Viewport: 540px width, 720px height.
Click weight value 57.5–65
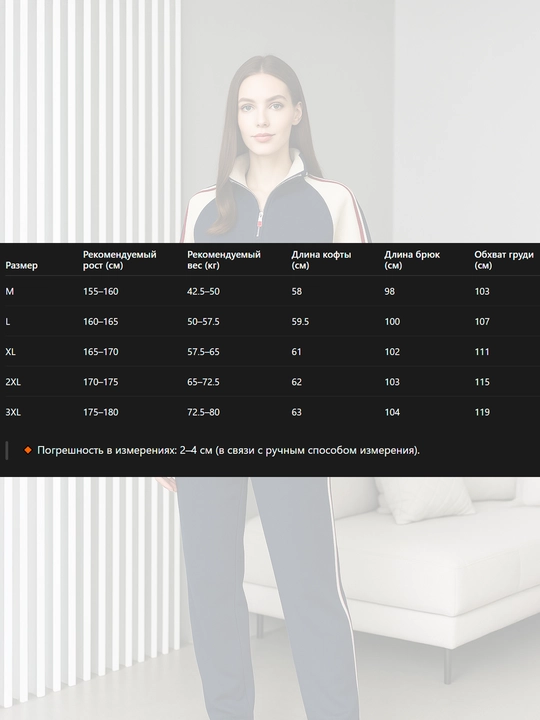click(203, 352)
